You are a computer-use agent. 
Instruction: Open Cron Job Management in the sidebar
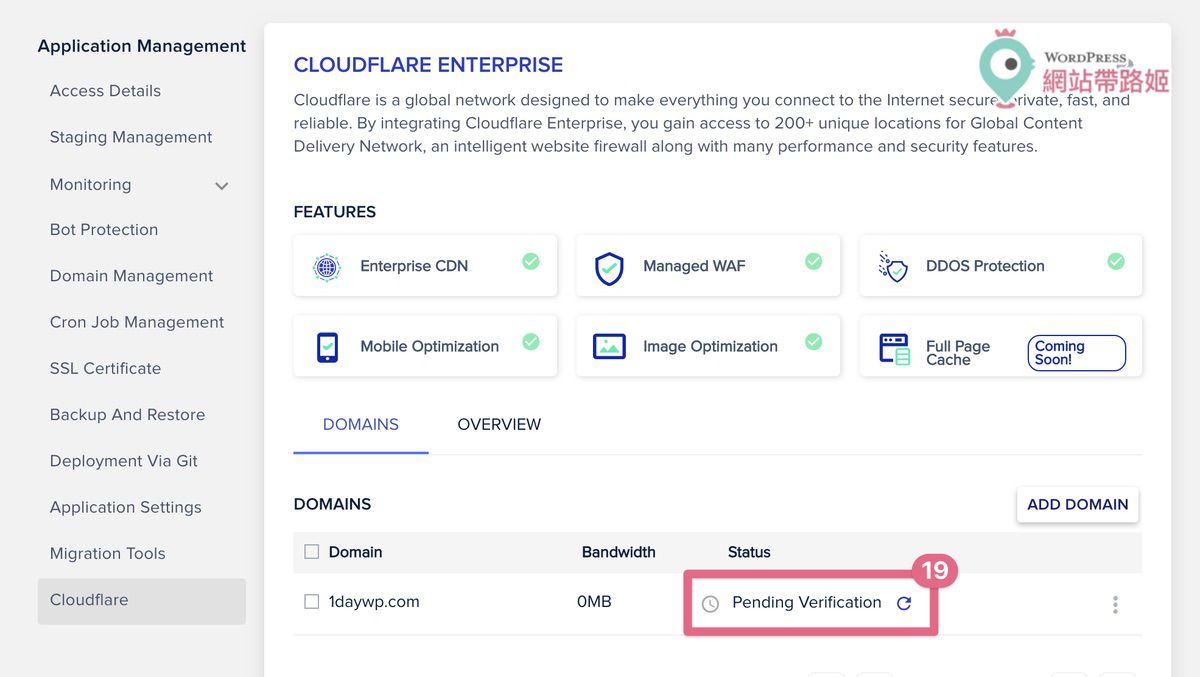(x=137, y=322)
